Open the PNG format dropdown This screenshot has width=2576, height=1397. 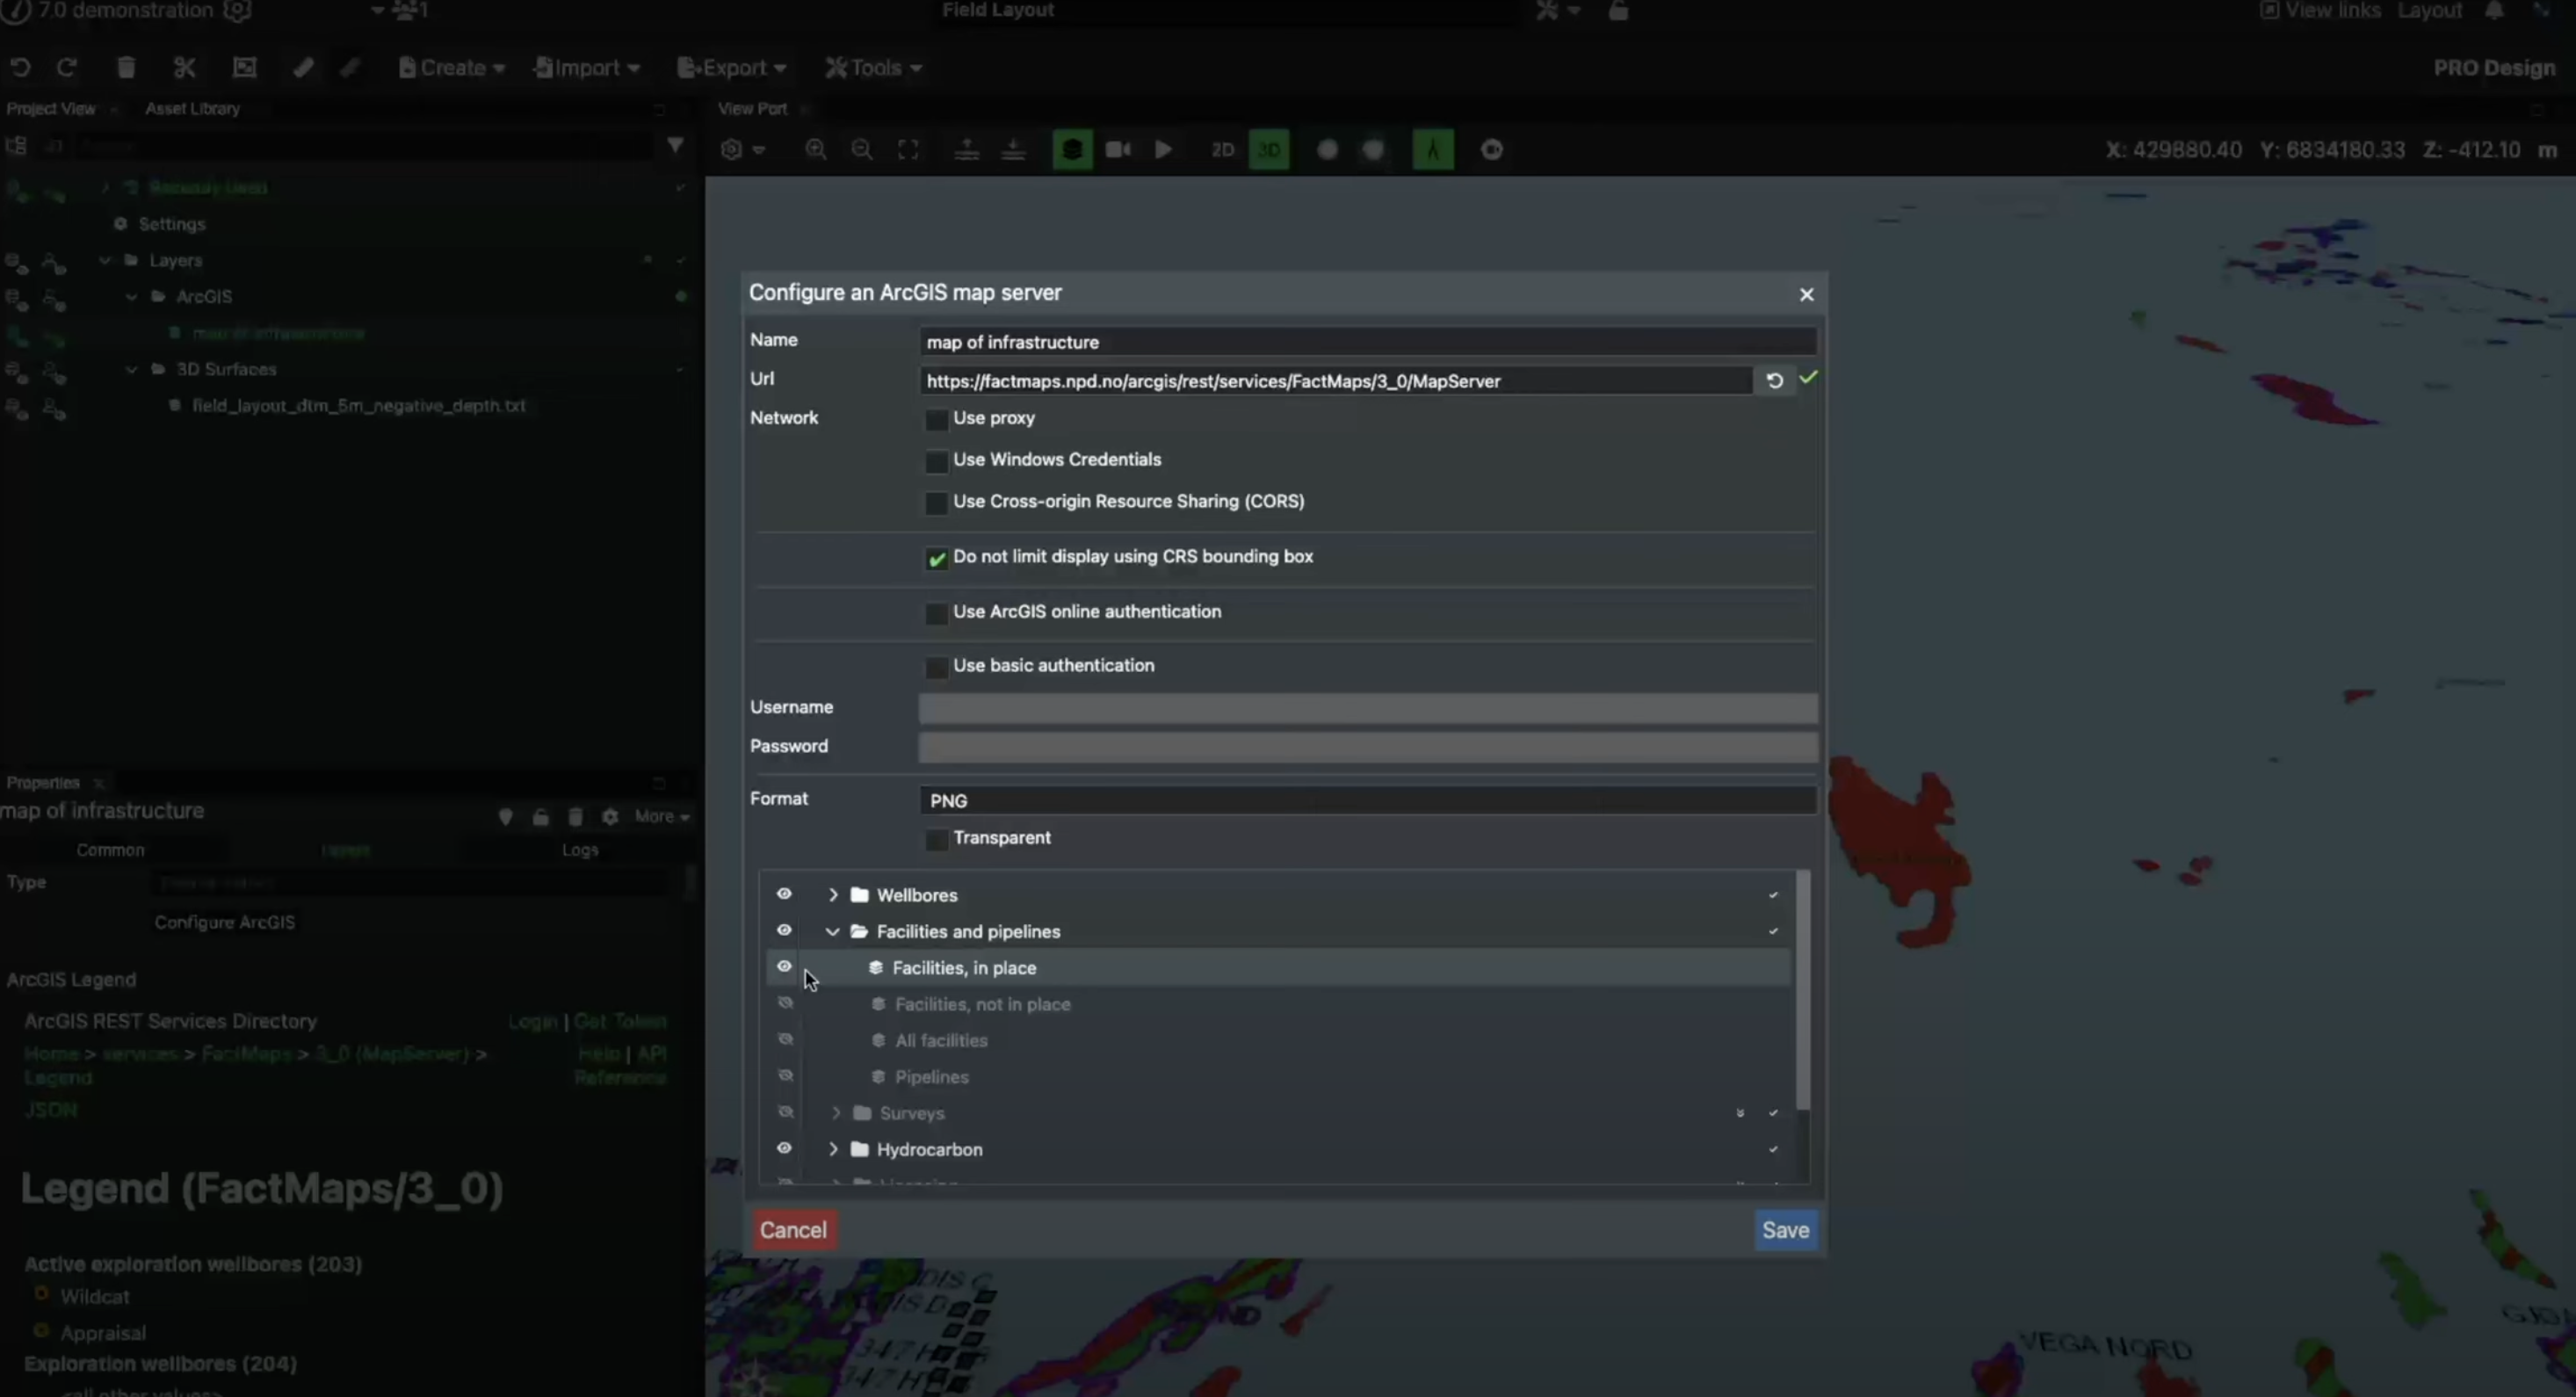1366,800
